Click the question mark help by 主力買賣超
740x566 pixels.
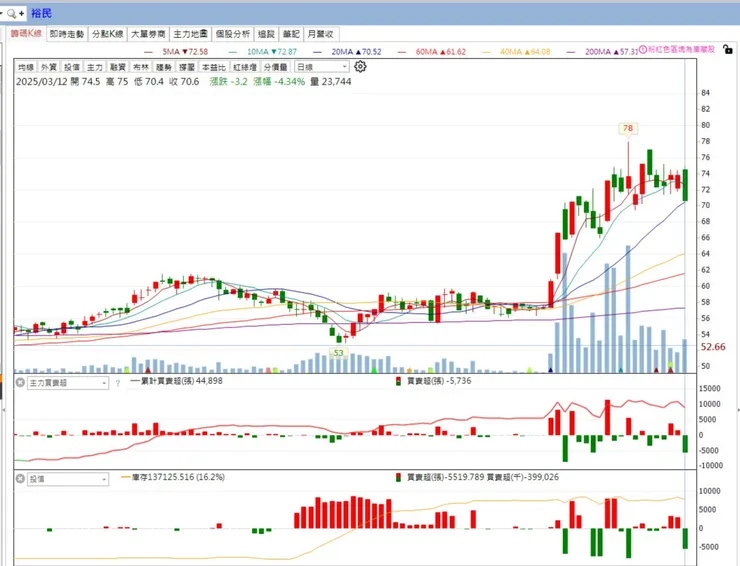pos(118,383)
